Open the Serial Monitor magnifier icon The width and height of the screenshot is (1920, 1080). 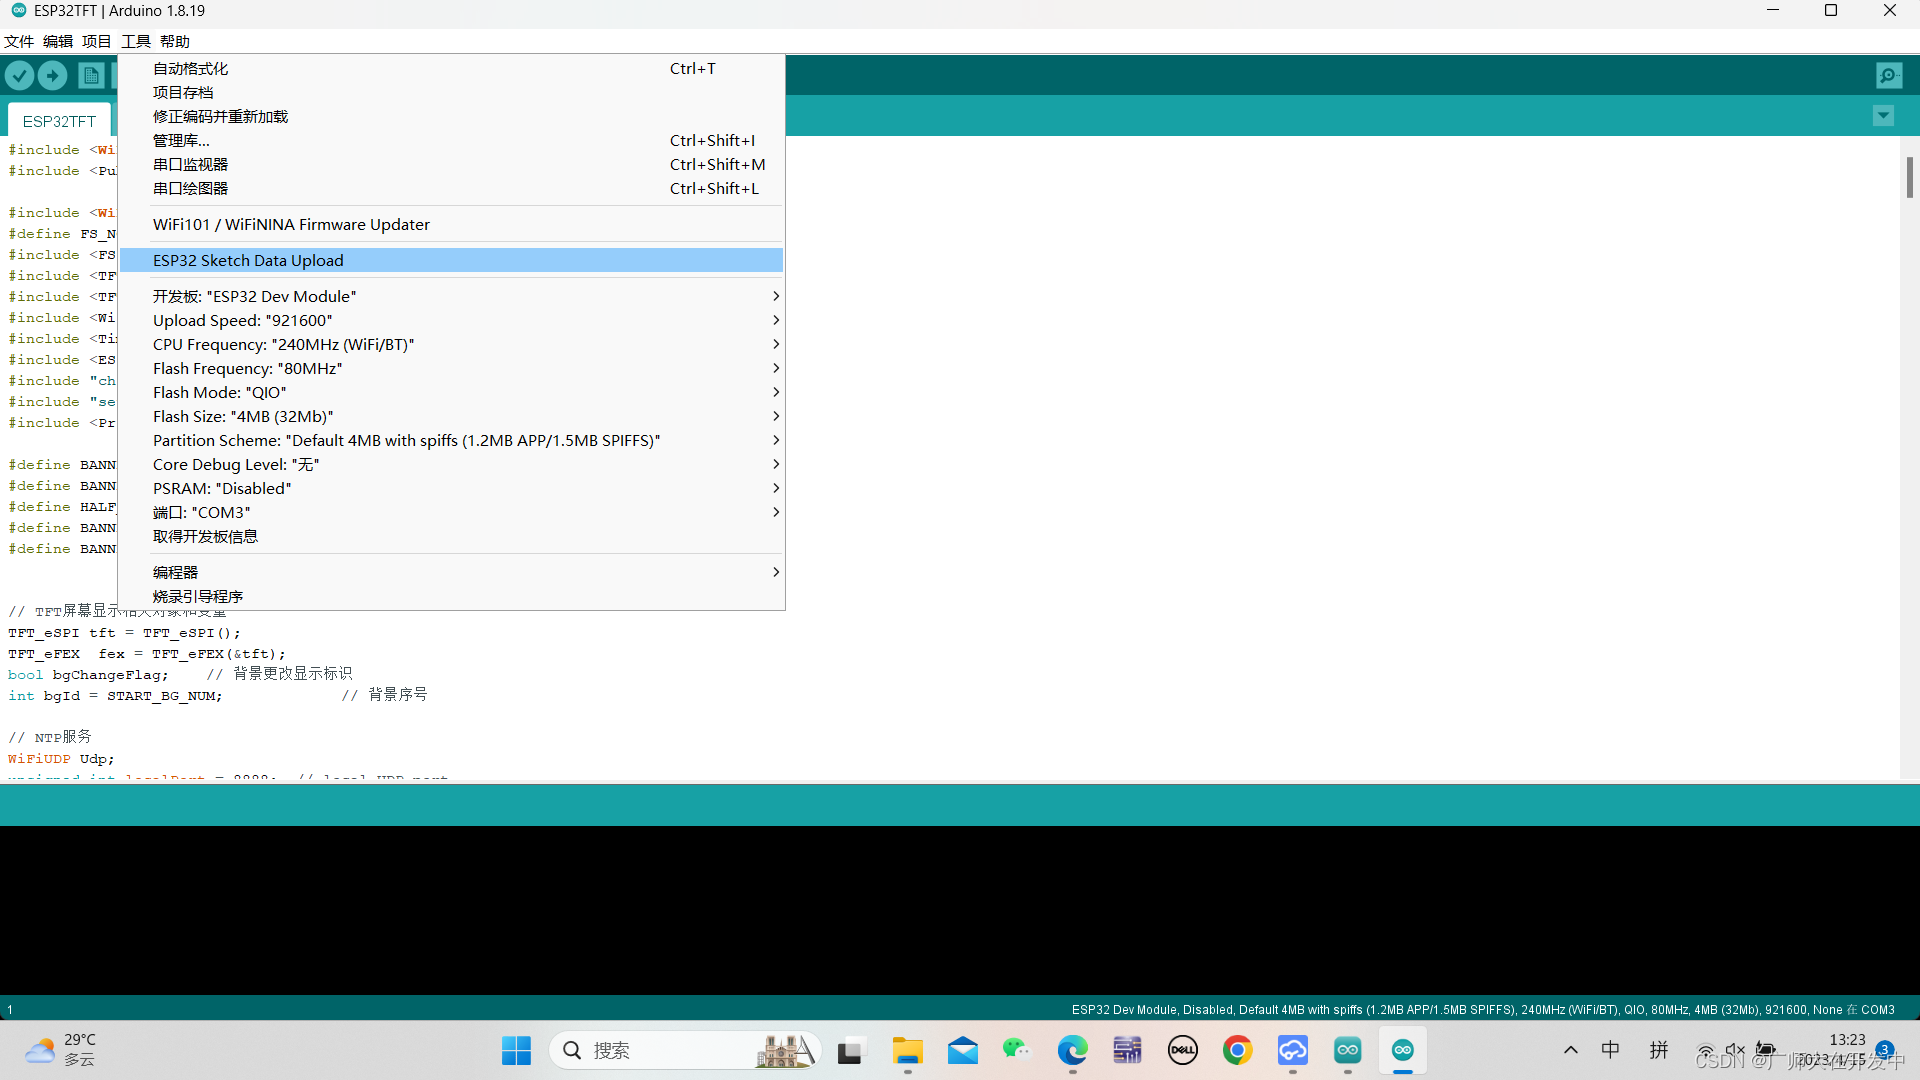(1889, 75)
